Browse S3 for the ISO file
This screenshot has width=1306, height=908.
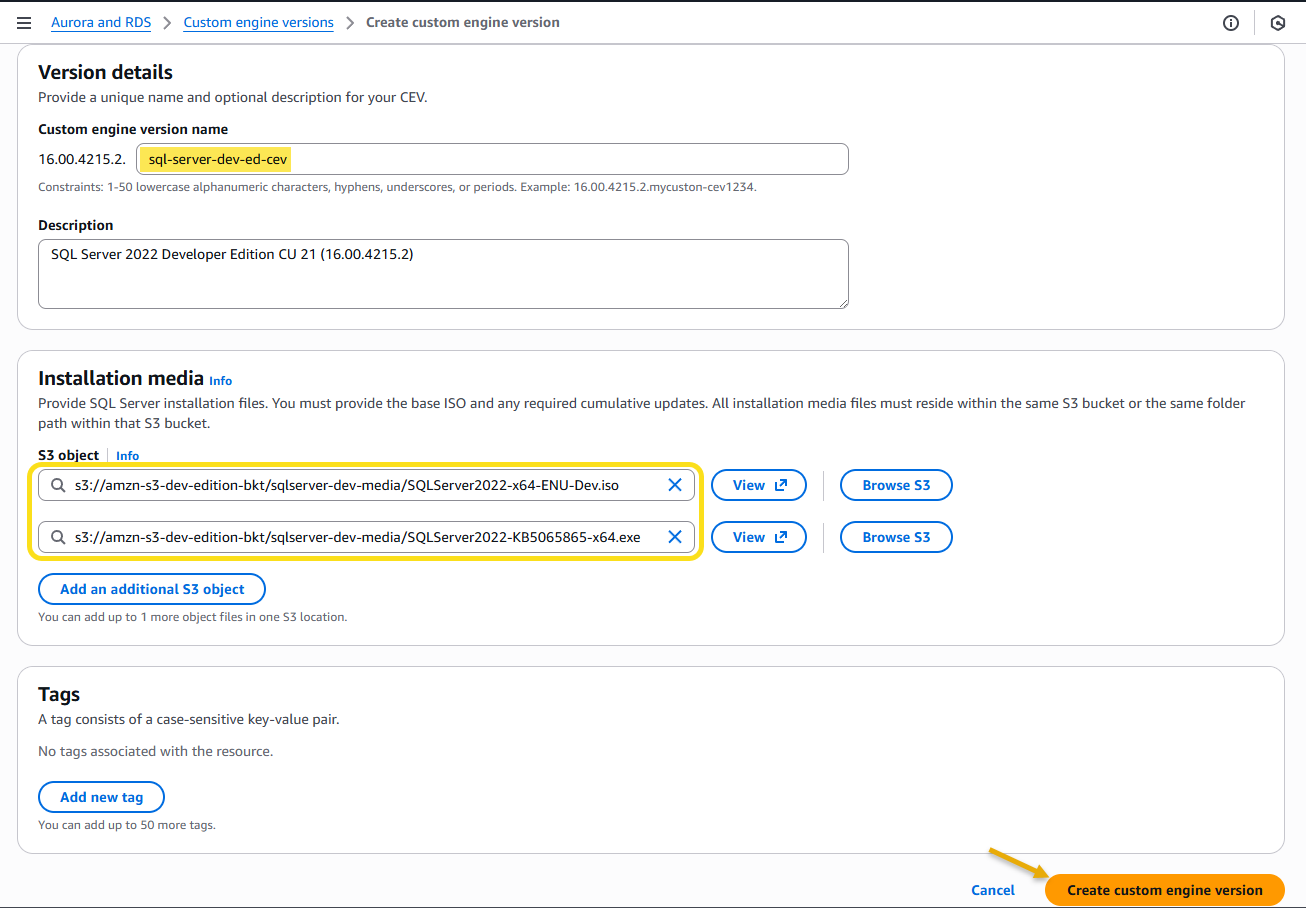895,485
